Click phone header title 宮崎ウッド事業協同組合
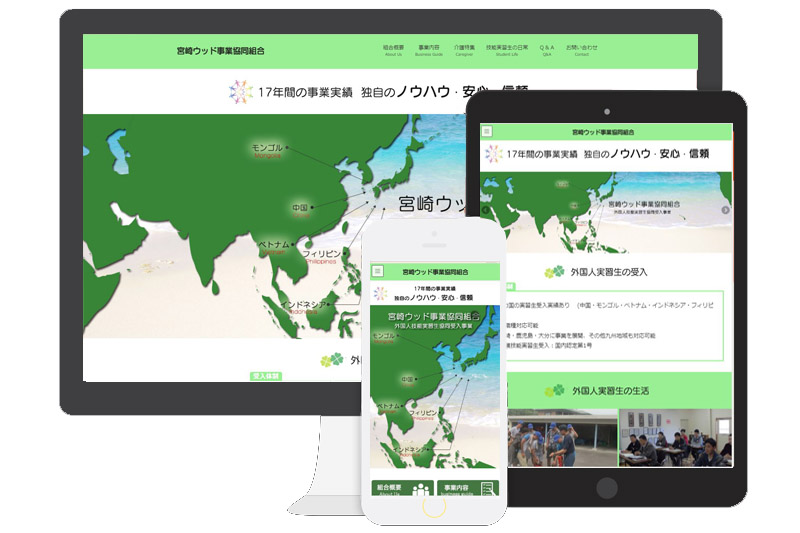This screenshot has width=800, height=533. tap(435, 272)
